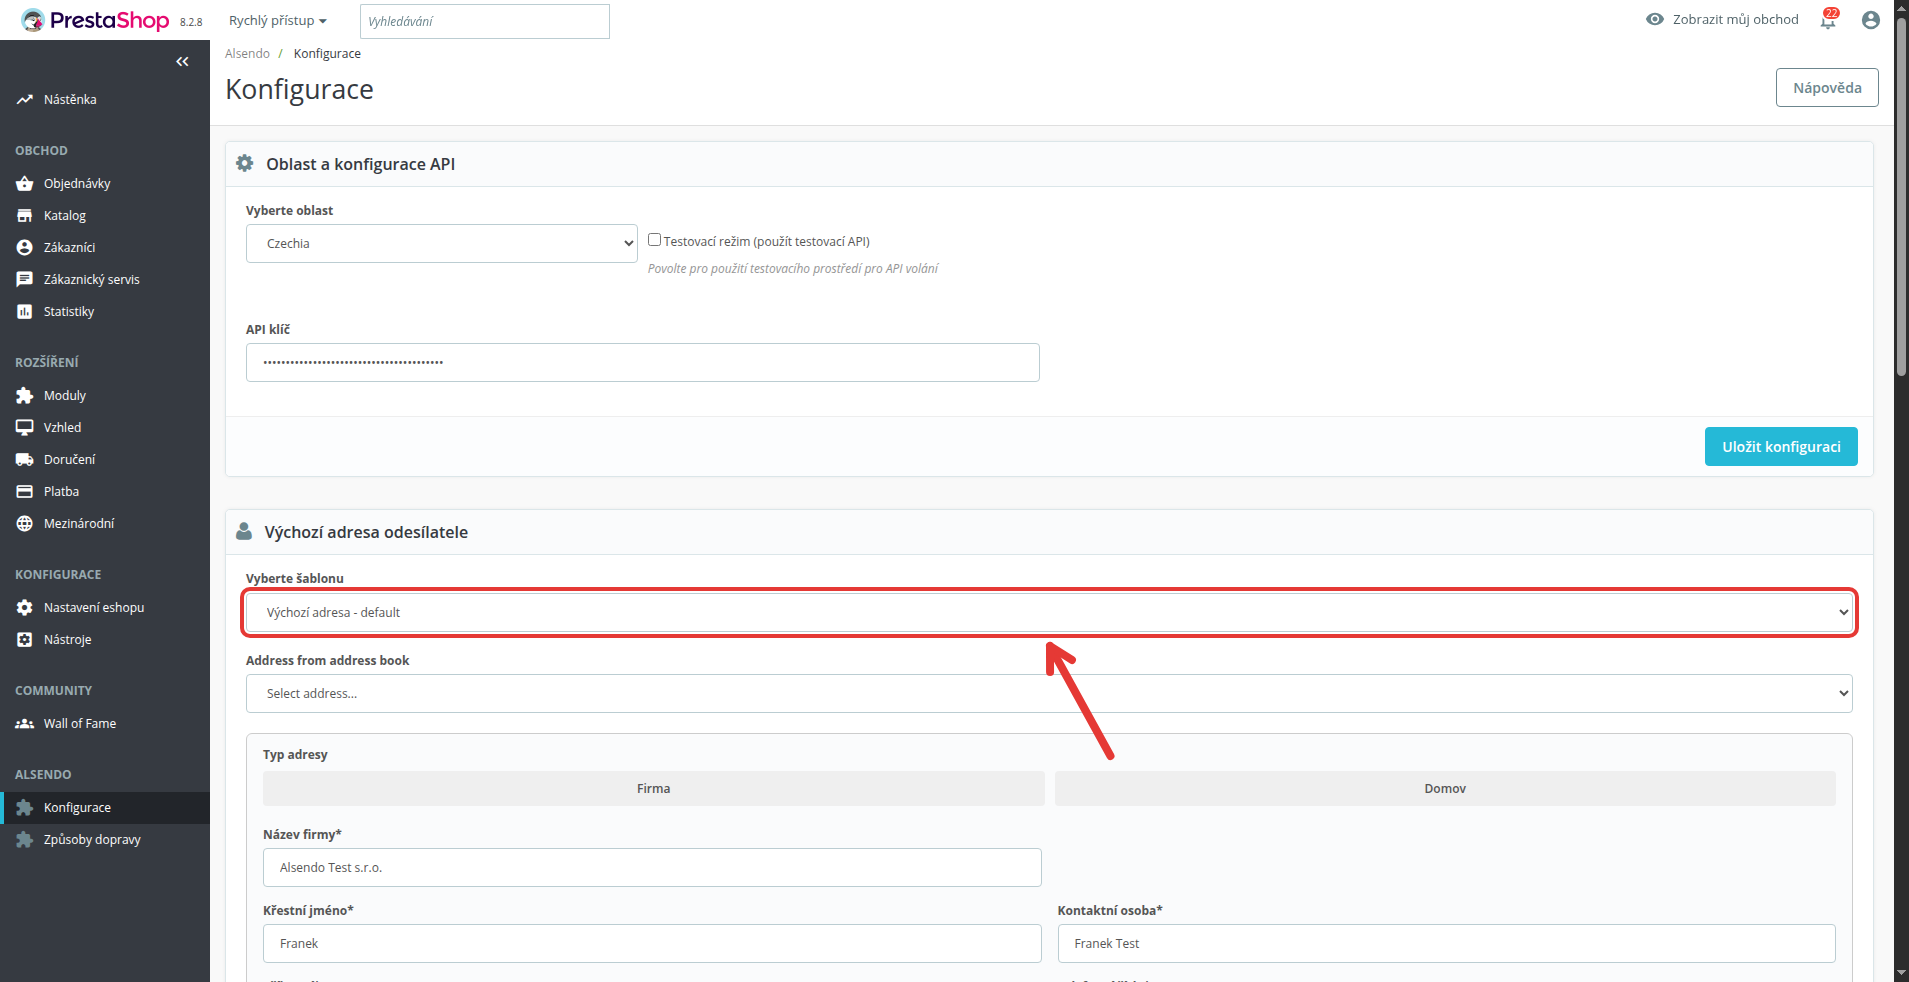Expand the Rychlý přístup quick access menu

[278, 21]
